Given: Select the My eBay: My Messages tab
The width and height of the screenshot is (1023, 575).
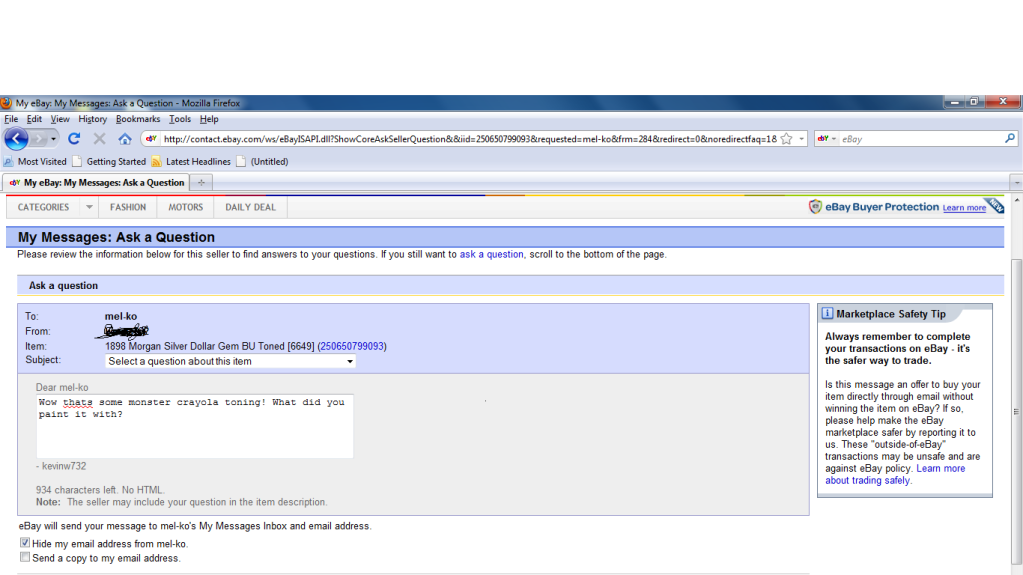Looking at the screenshot, I should point(97,183).
